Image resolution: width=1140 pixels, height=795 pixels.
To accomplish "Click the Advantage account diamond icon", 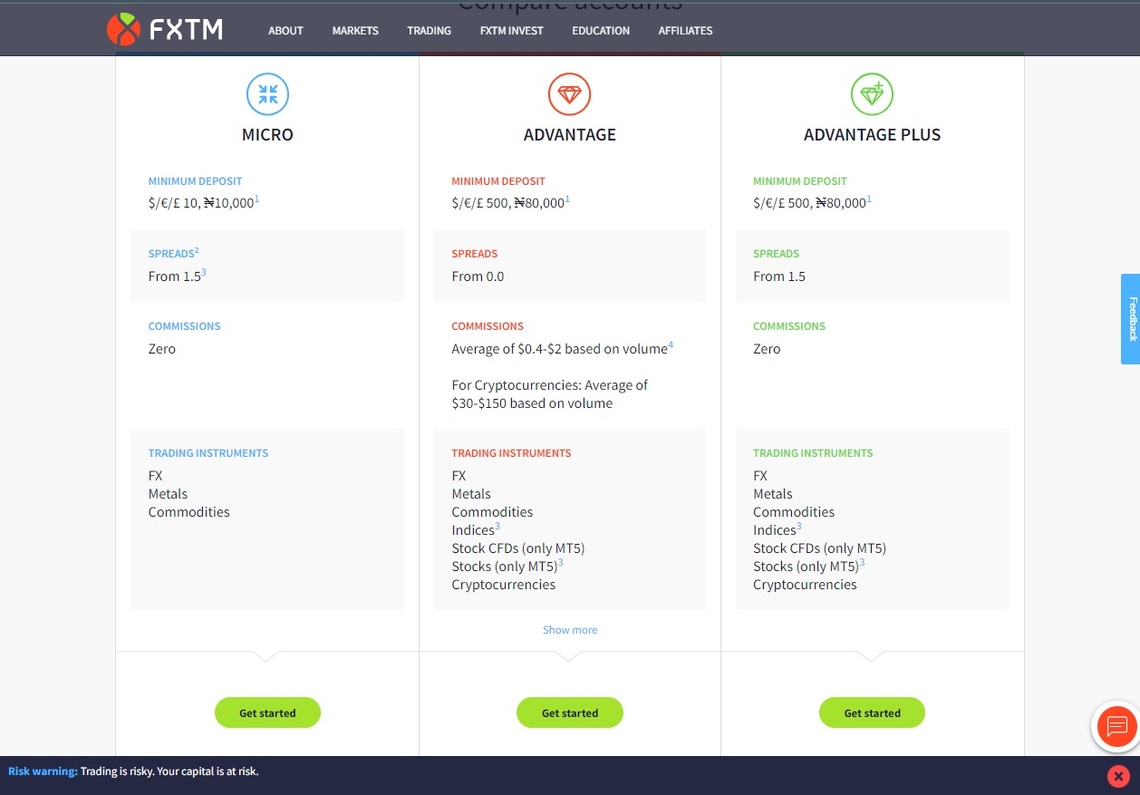I will 569,94.
